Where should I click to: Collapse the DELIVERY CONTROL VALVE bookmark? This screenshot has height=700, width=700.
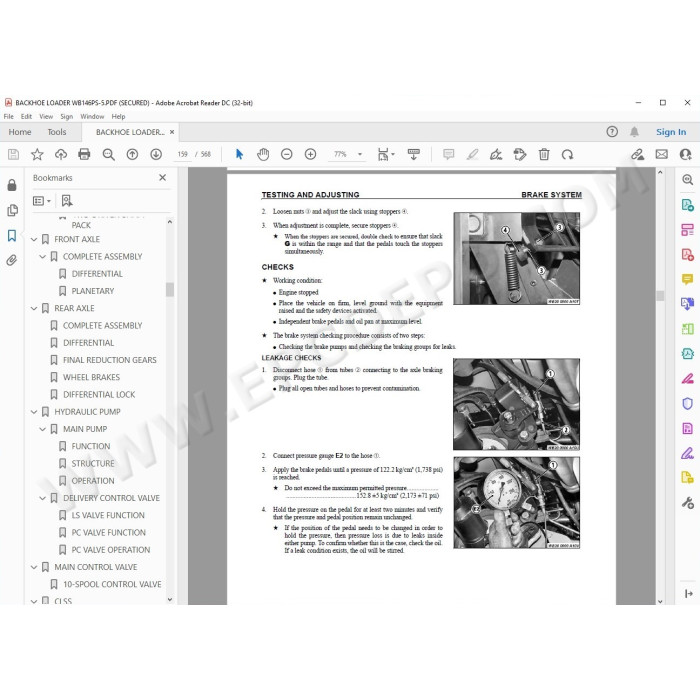coord(42,498)
